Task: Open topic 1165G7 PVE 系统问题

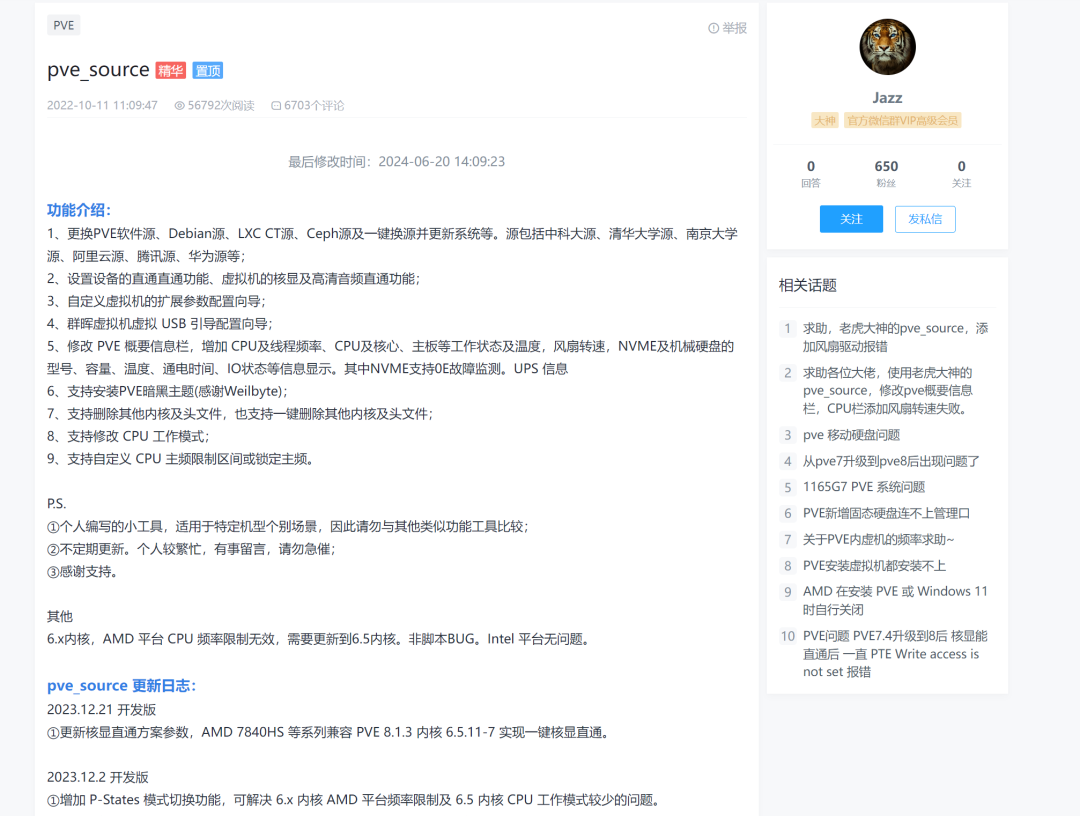Action: (x=864, y=487)
